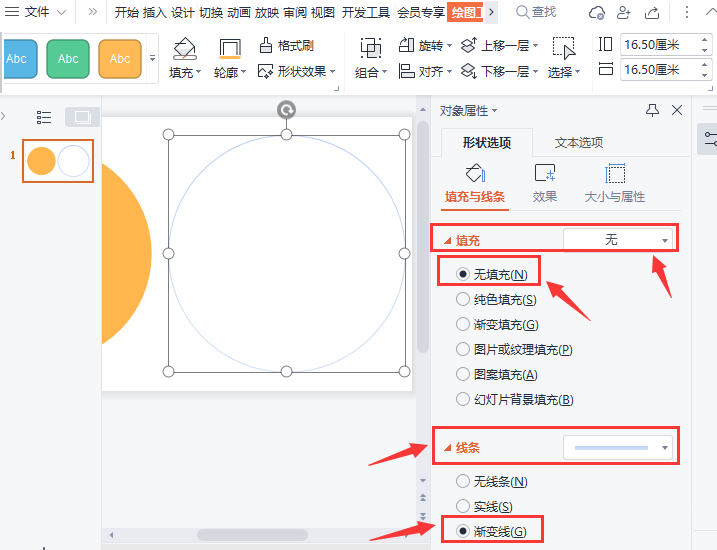The image size is (717, 550).
Task: Click the 组合 group icon
Action: pos(370,48)
